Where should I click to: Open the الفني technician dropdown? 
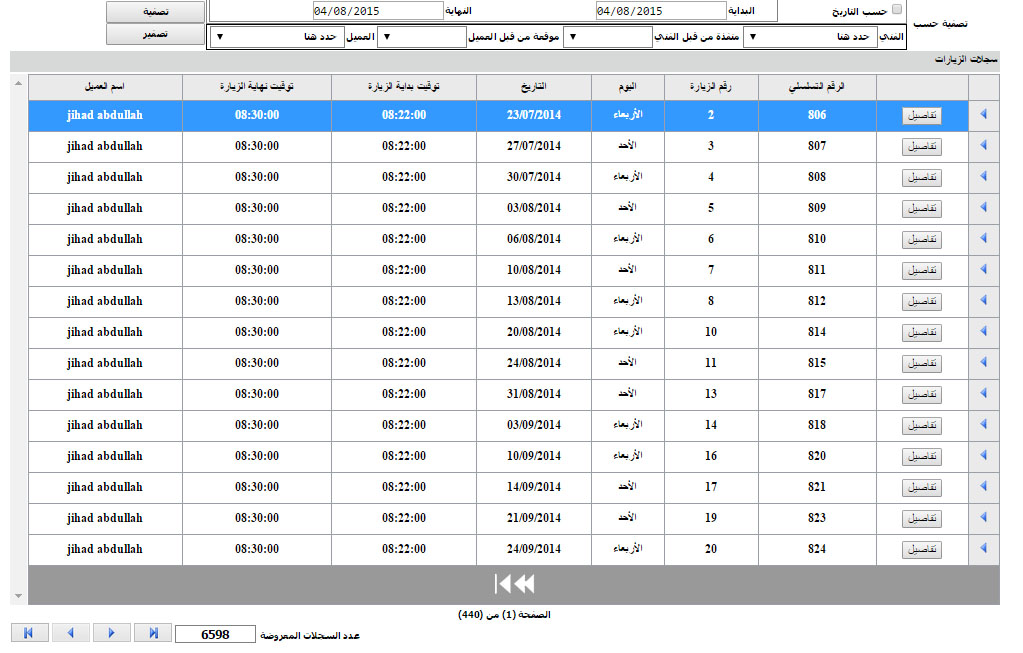coord(810,37)
